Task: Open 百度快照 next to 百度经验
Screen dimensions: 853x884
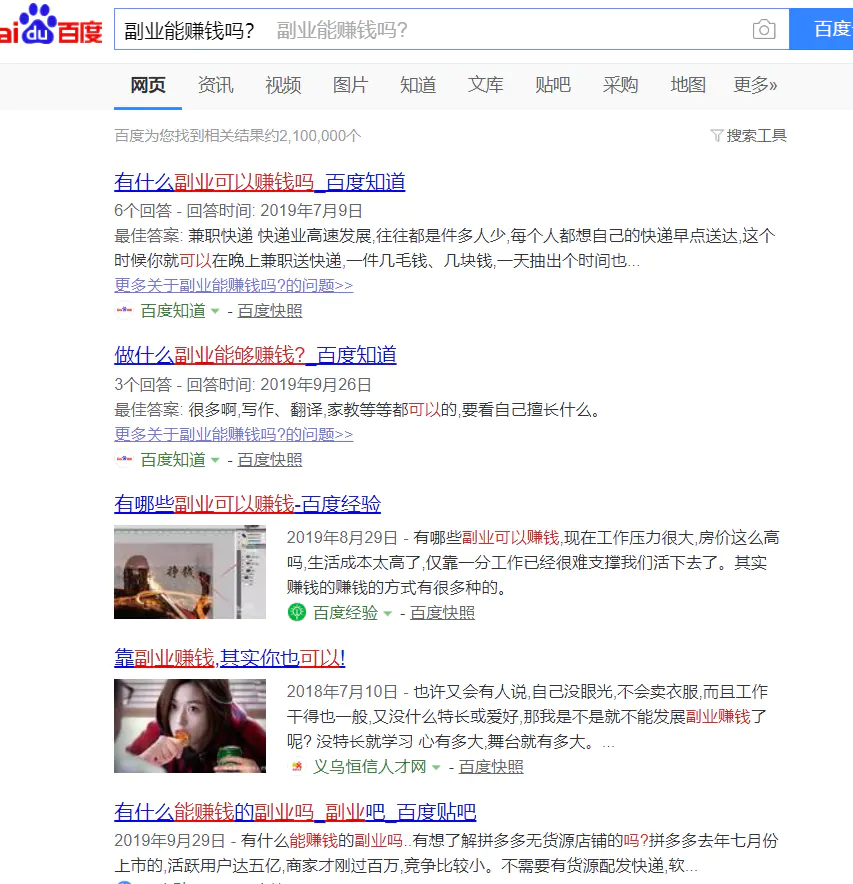Action: pos(442,613)
